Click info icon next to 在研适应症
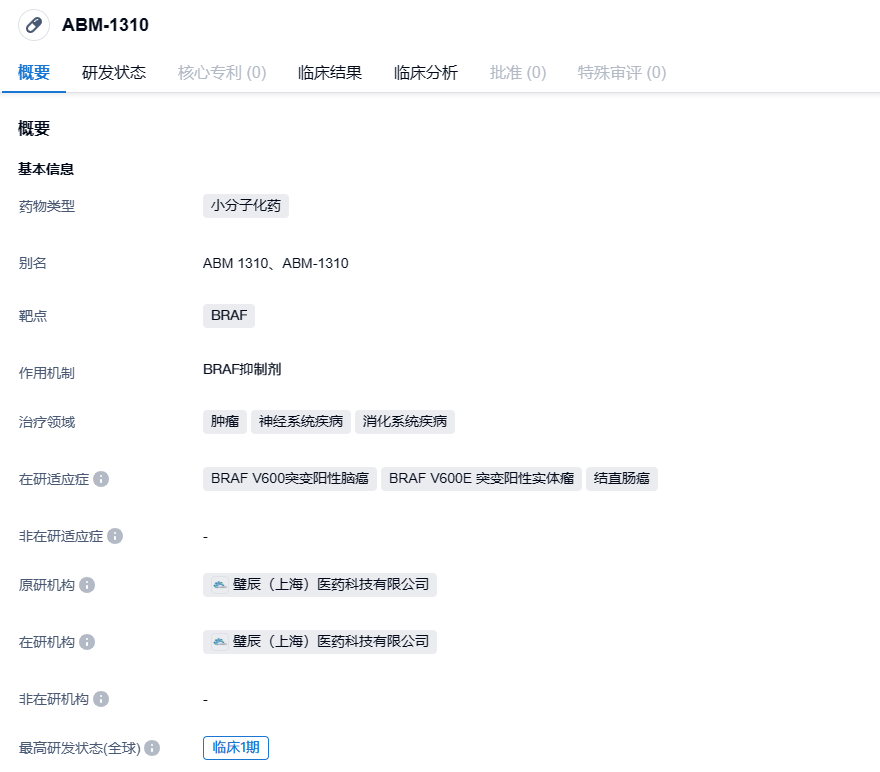The image size is (880, 772). pos(101,479)
